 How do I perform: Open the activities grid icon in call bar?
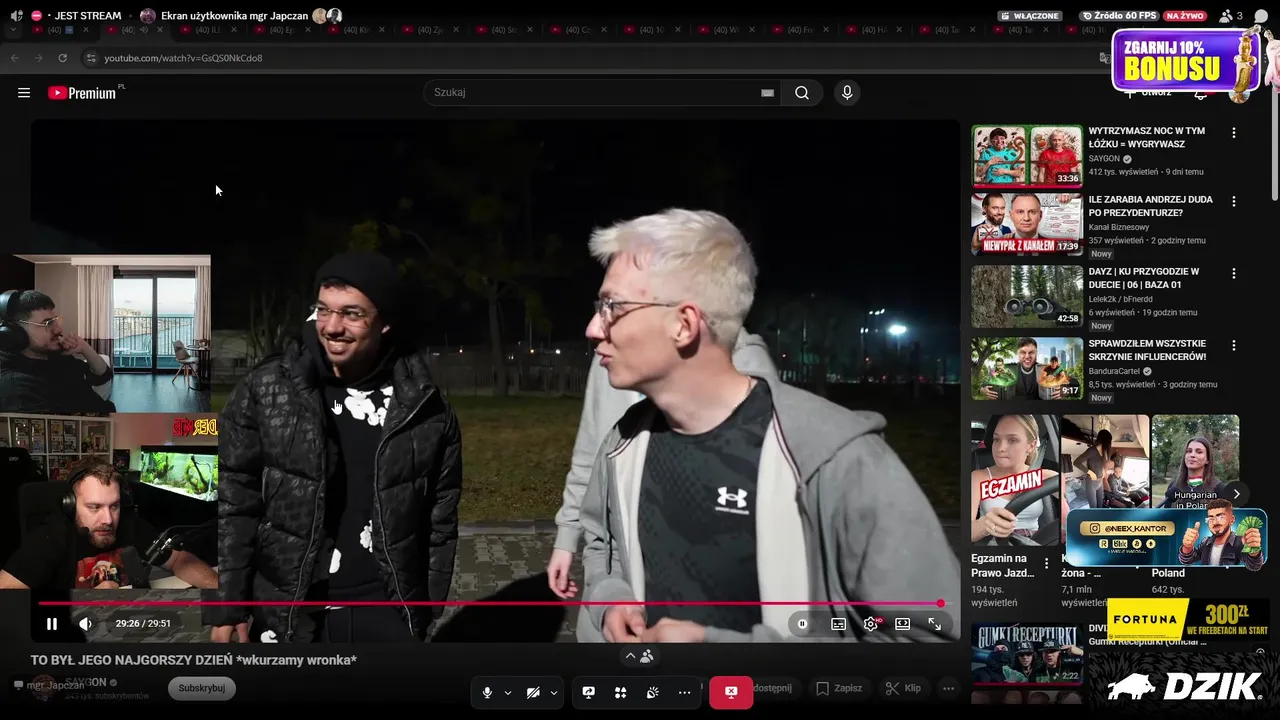tap(620, 692)
